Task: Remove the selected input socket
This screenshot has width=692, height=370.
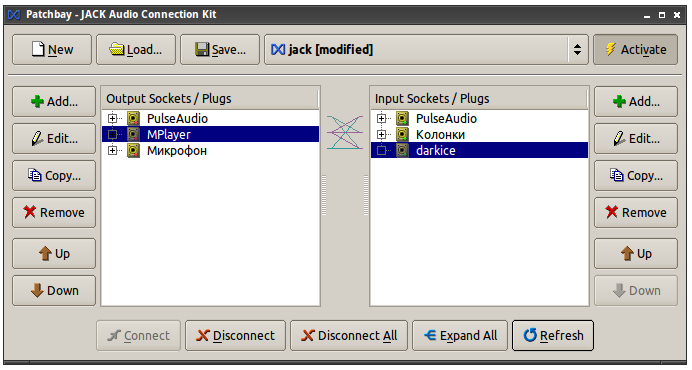Action: point(636,213)
